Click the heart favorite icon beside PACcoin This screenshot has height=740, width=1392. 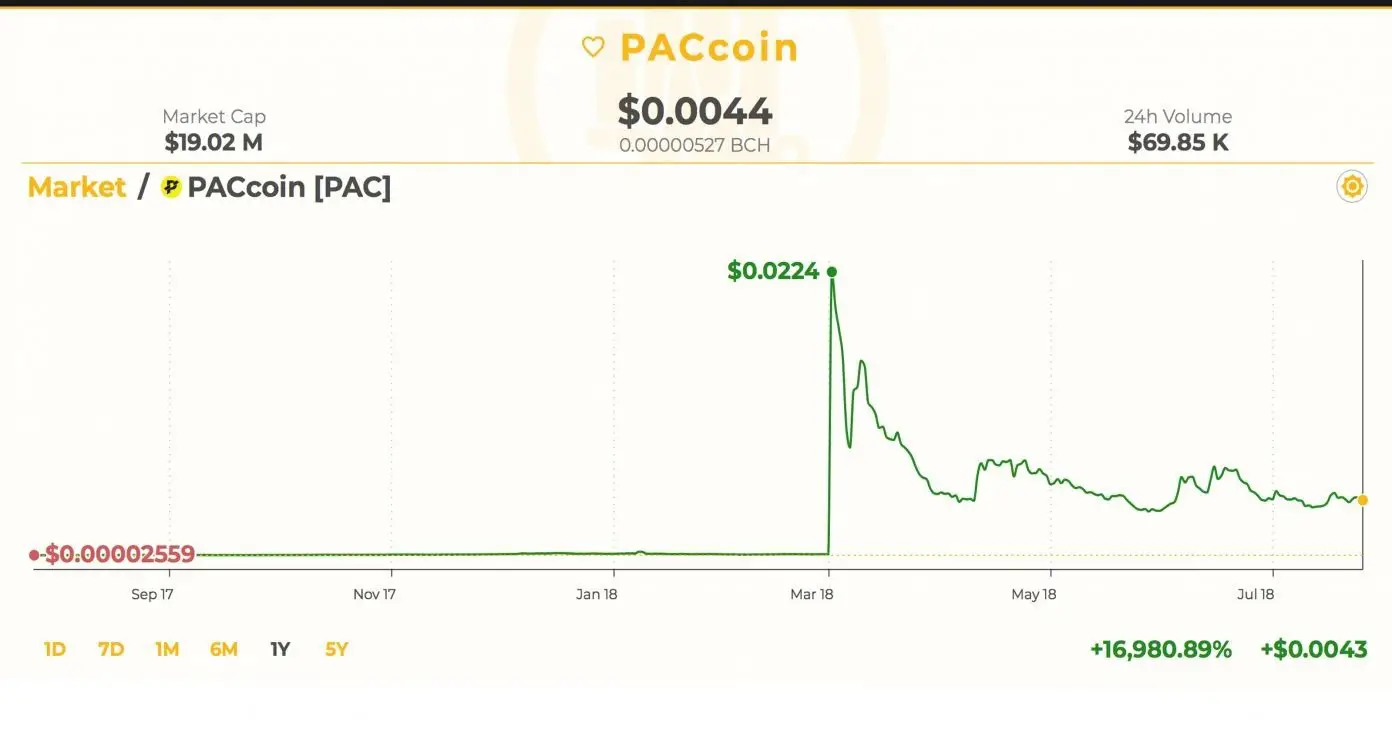(593, 47)
